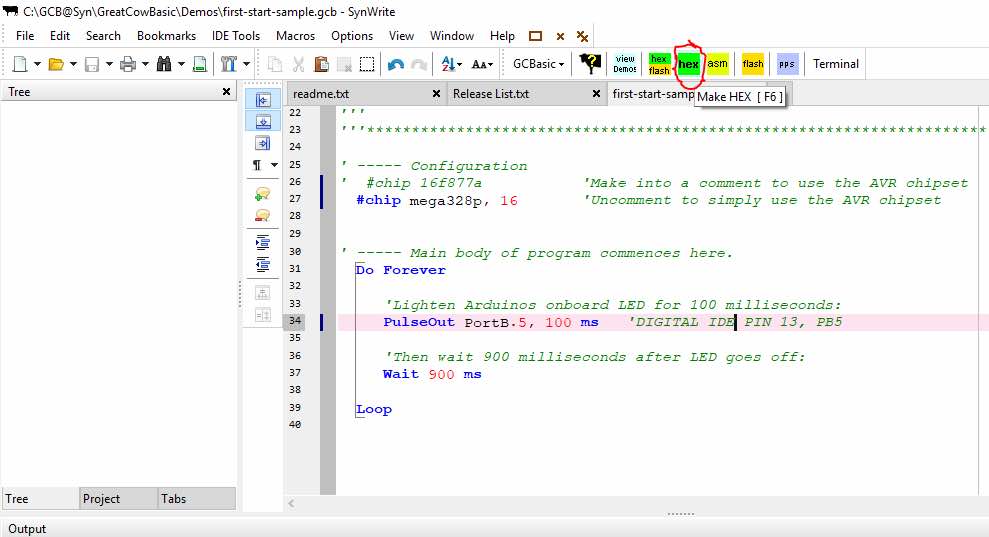Open the Edit menu

pyautogui.click(x=60, y=36)
